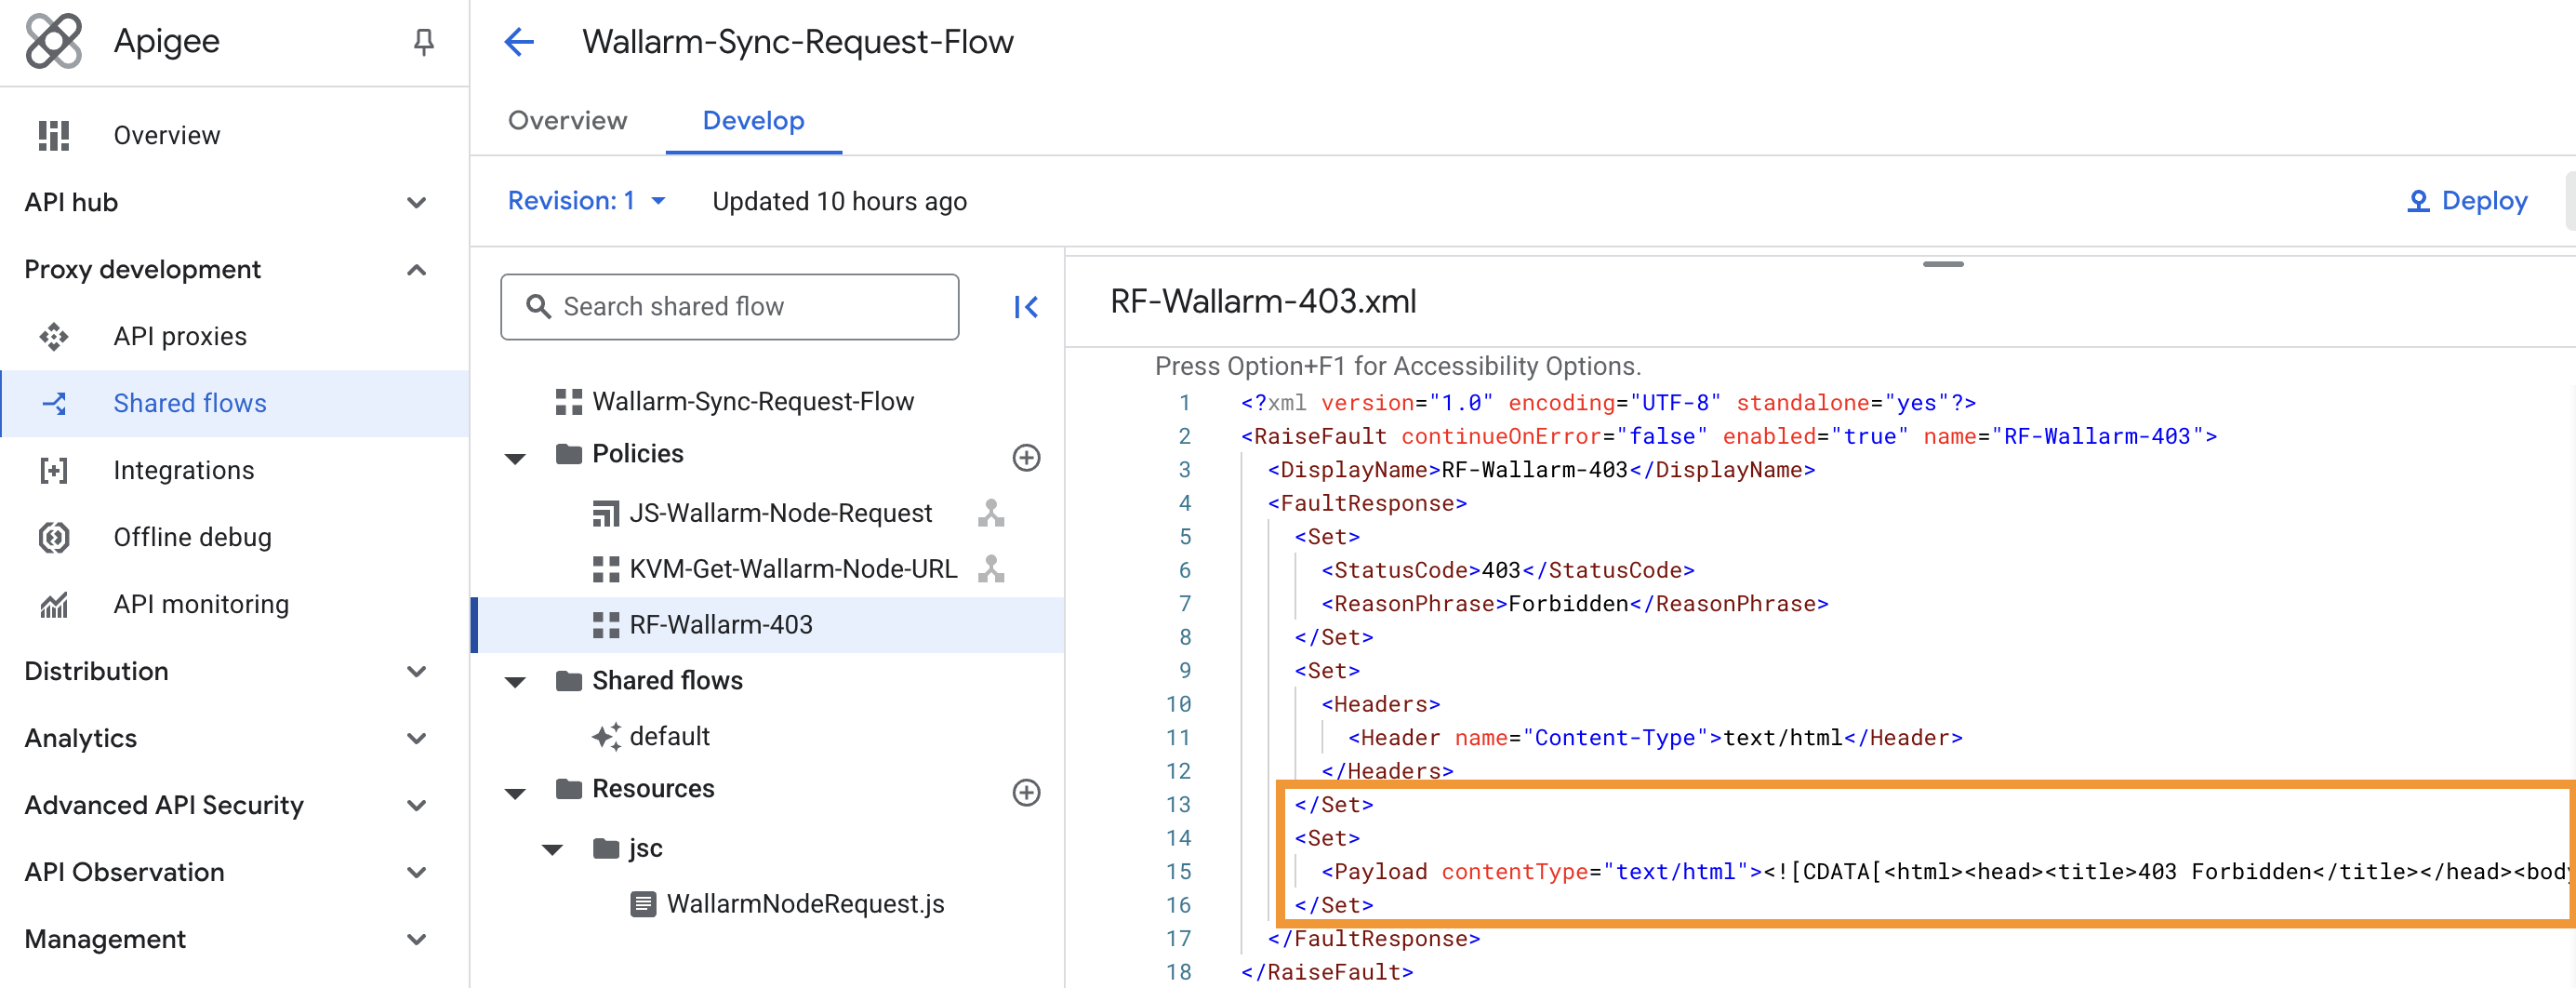Collapse the shared flow file explorer panel
Screen dimensions: 2576x988
(x=1026, y=307)
